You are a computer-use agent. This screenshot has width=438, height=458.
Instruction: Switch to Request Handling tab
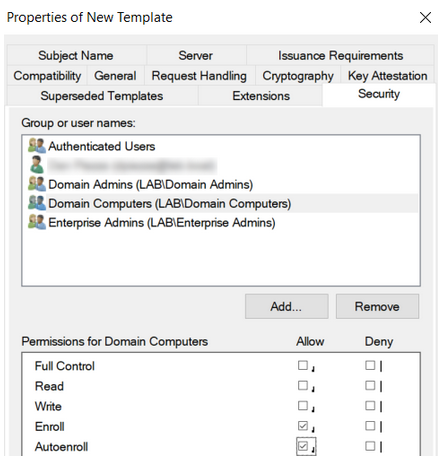coord(199,76)
